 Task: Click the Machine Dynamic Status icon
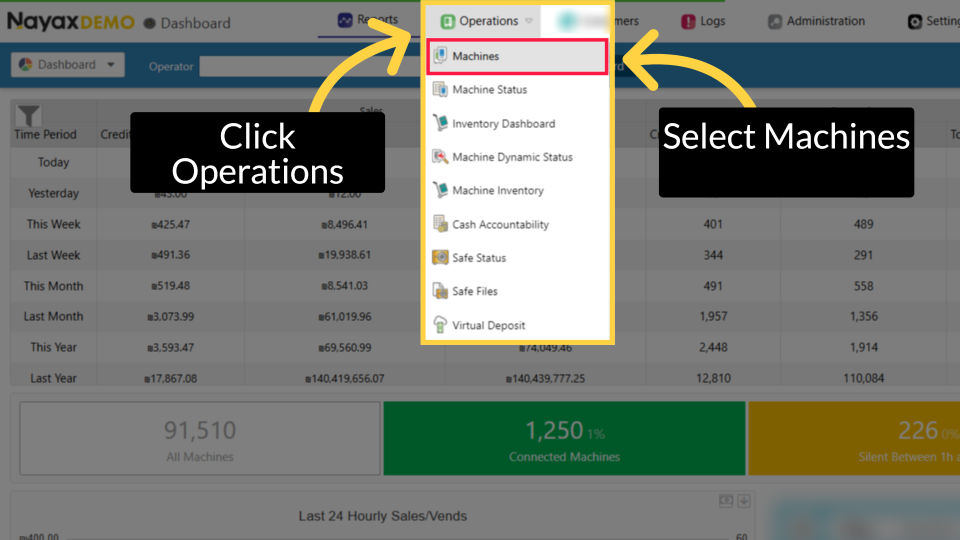pos(440,157)
